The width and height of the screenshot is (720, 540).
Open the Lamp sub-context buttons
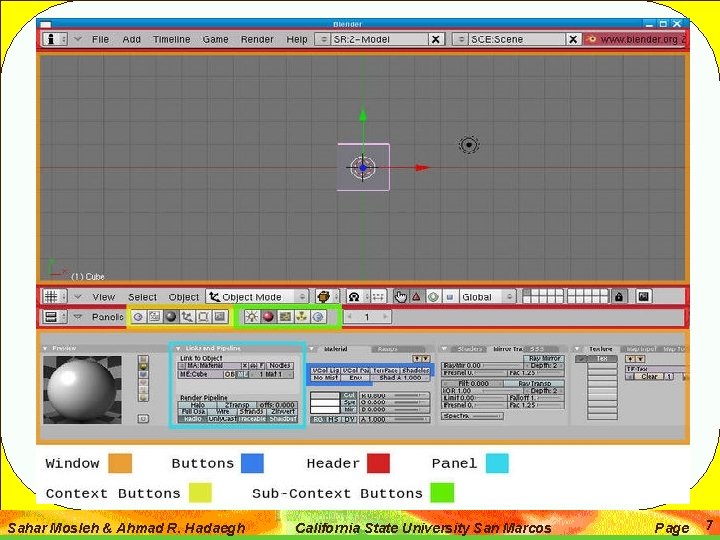point(252,317)
